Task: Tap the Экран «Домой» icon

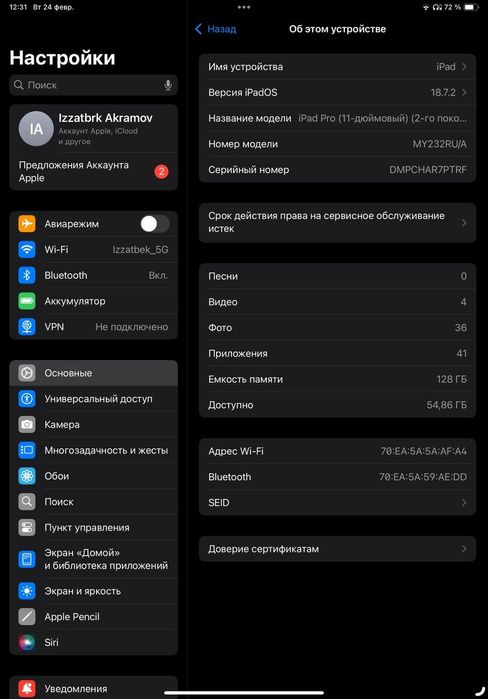Action: [x=27, y=559]
